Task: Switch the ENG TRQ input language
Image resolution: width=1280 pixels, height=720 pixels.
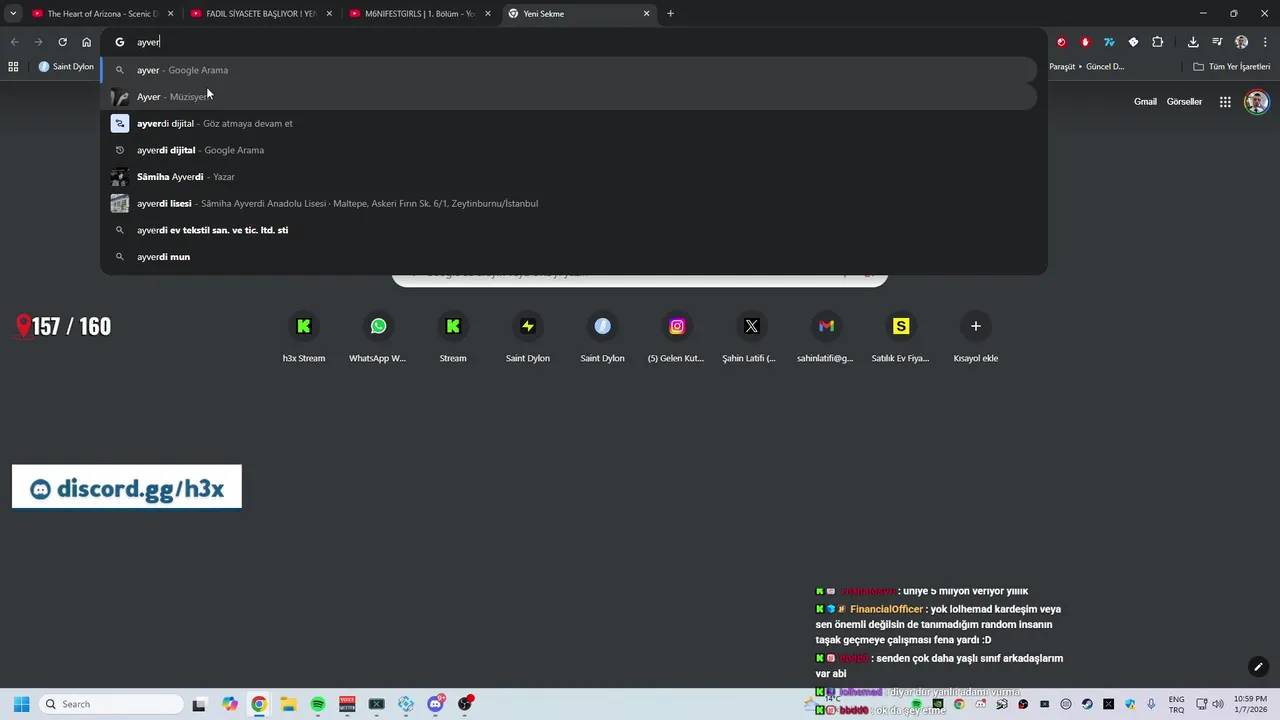Action: pyautogui.click(x=1176, y=704)
